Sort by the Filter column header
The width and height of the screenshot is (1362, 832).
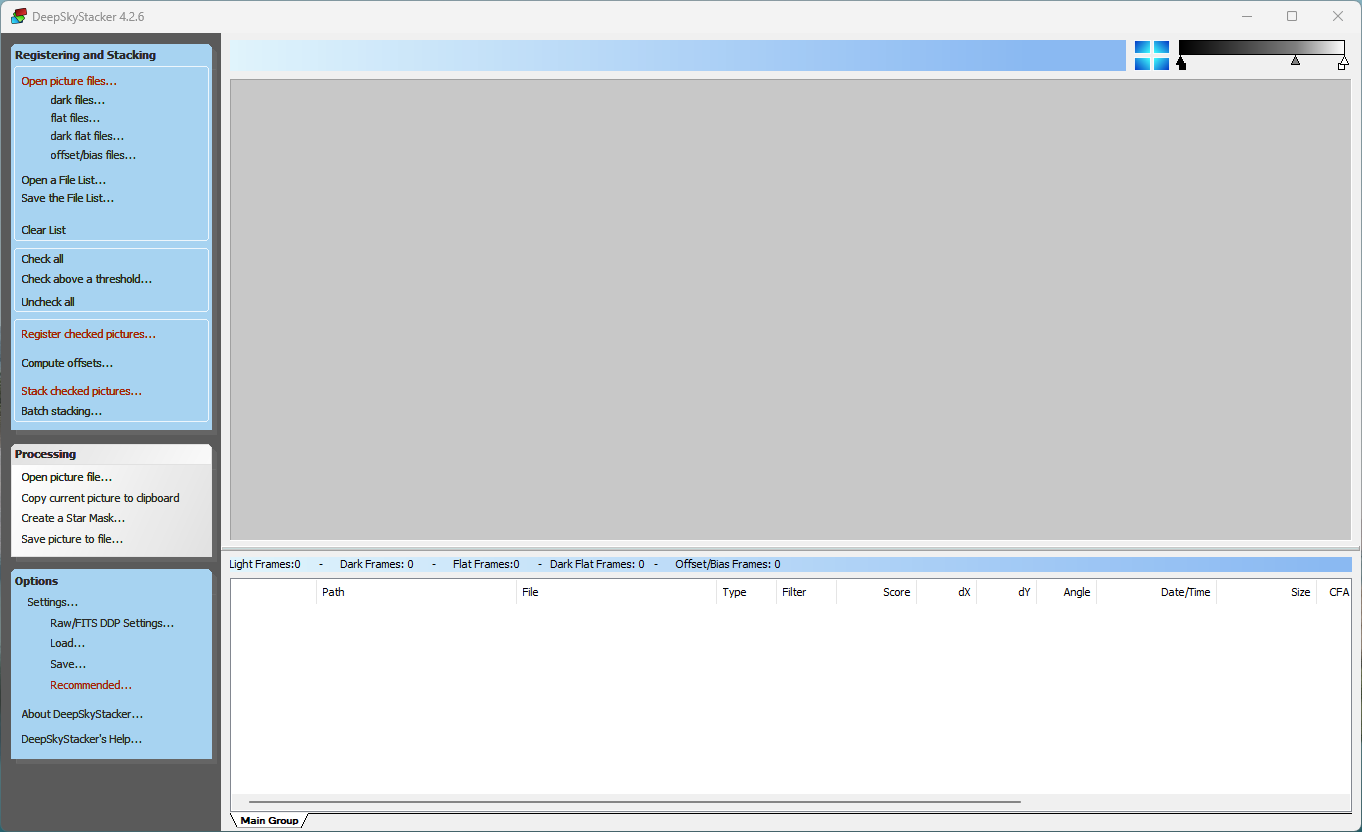tap(807, 592)
